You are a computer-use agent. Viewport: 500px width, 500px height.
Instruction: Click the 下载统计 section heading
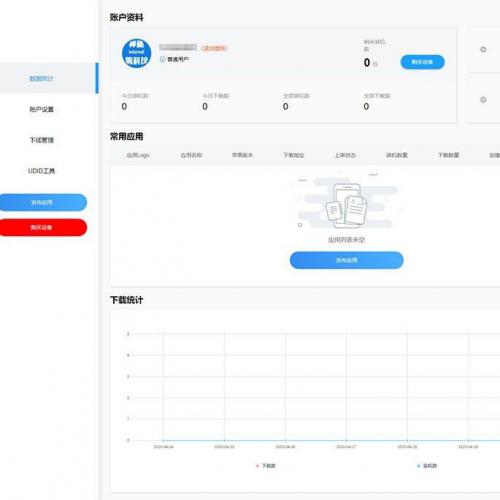coord(127,300)
